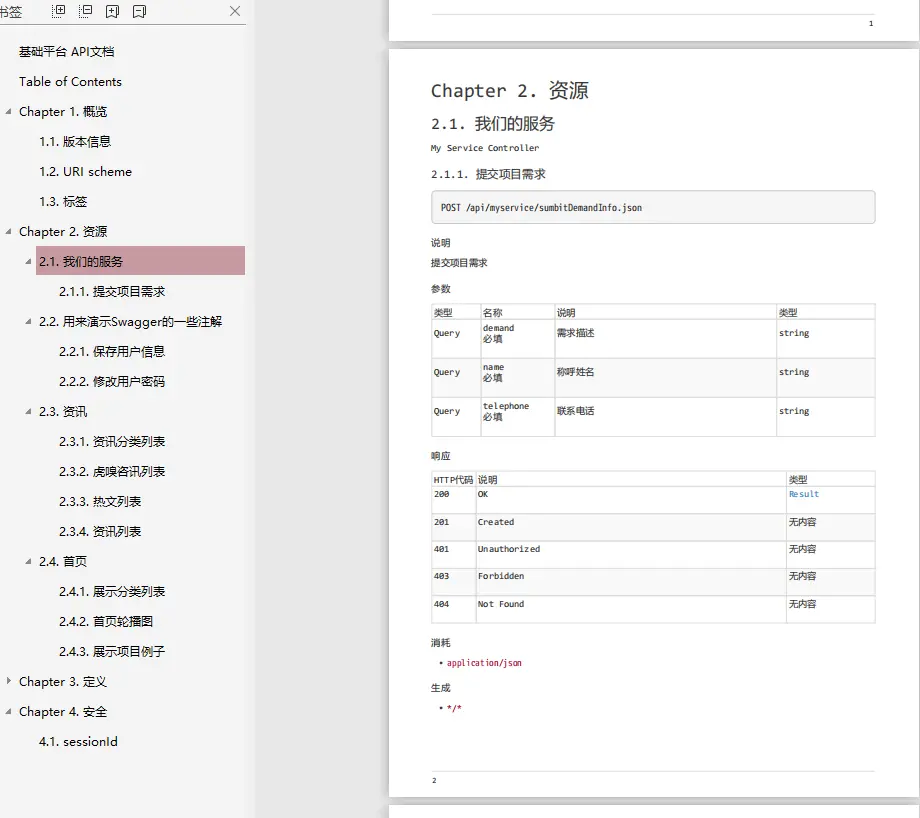Select the Chapter 4. 安全 bookmark label

click(63, 711)
